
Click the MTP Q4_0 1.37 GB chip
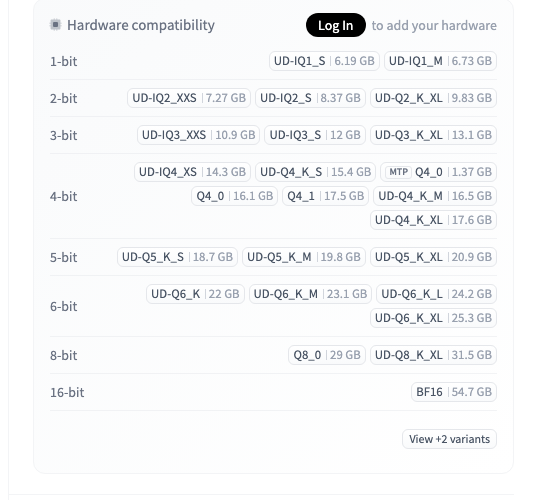coord(438,172)
